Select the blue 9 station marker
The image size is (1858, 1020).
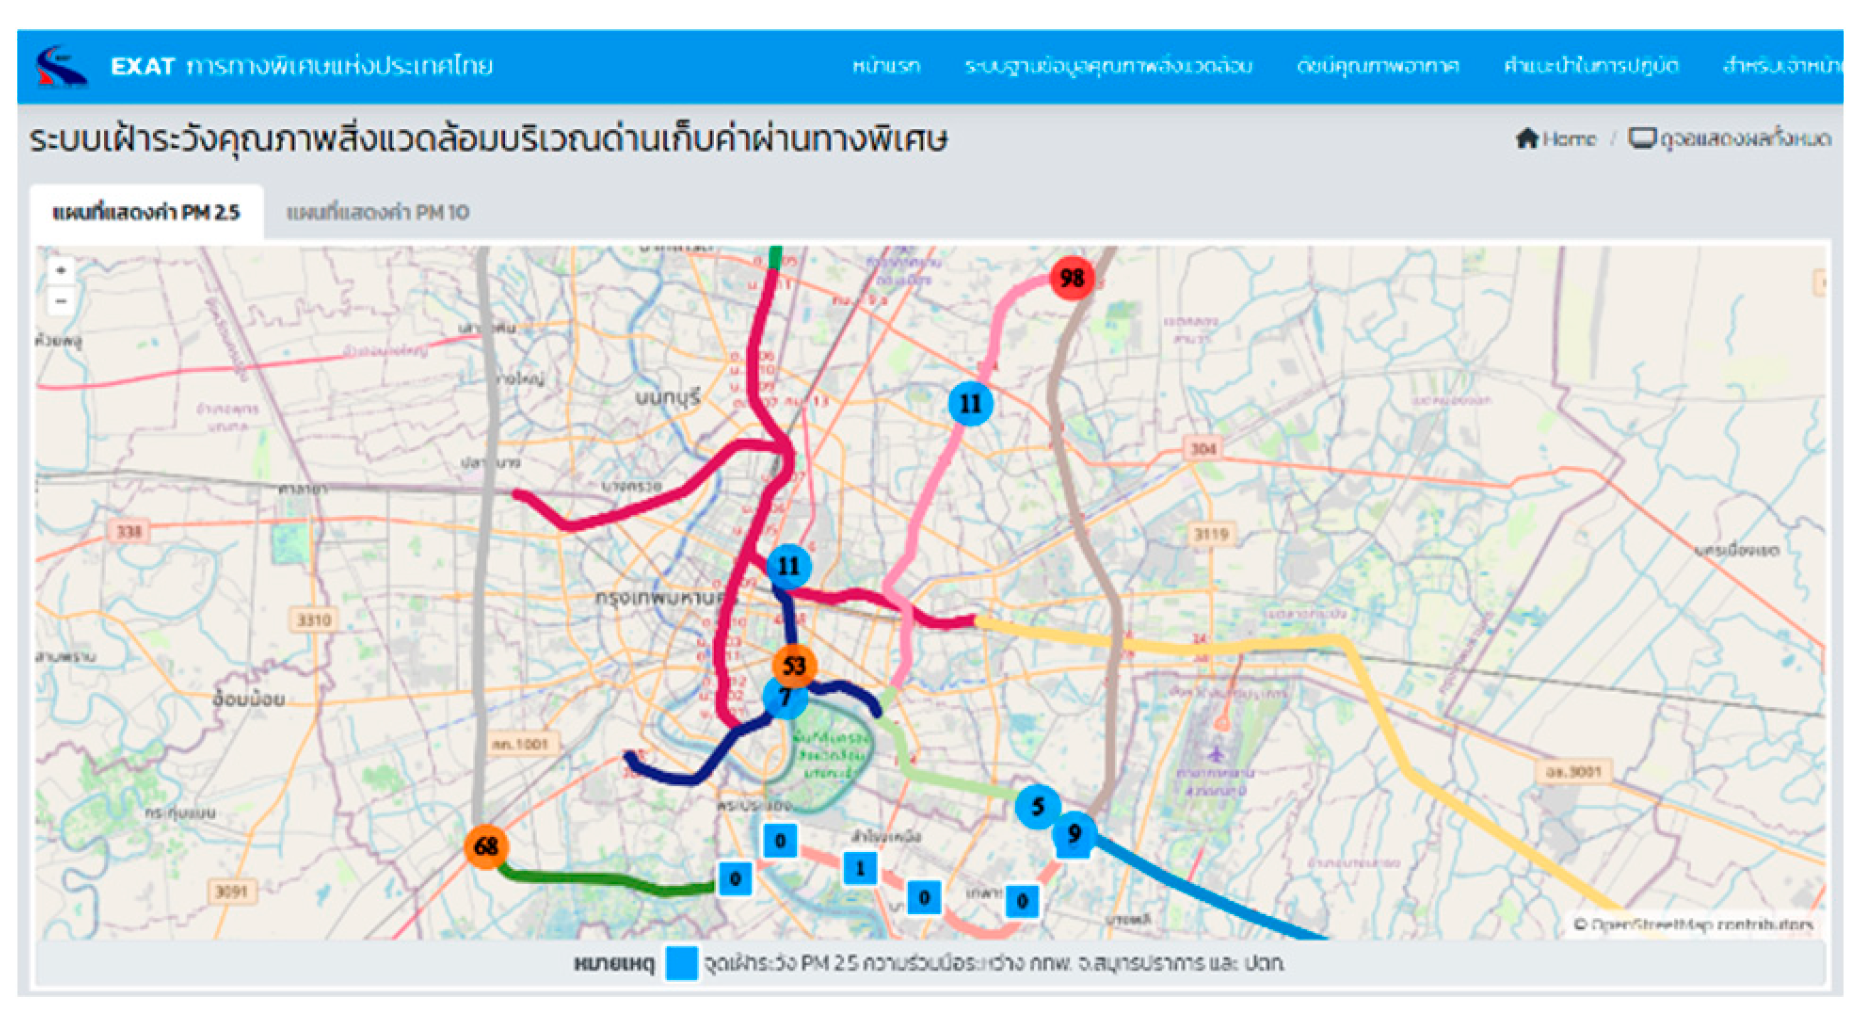tap(1074, 834)
